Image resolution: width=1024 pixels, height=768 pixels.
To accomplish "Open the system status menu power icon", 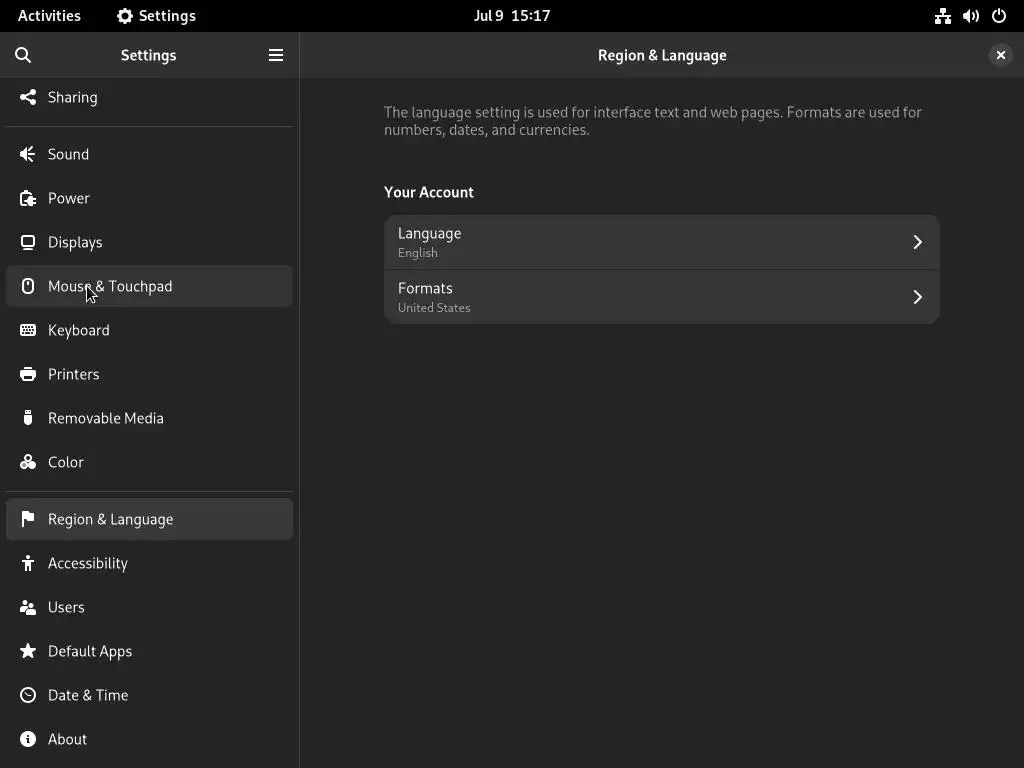I will (999, 16).
